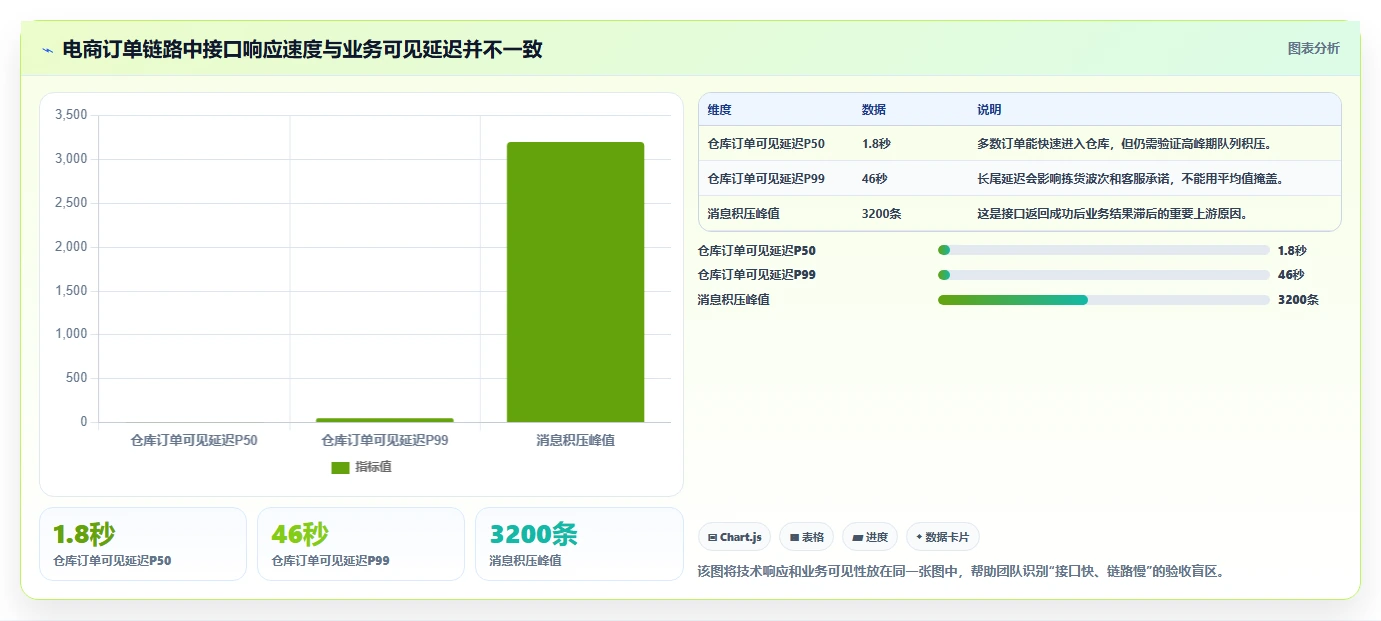The height and width of the screenshot is (621, 1381).
Task: Click the x-axis label 仓库订单可见延迟P50
Action: (x=194, y=440)
